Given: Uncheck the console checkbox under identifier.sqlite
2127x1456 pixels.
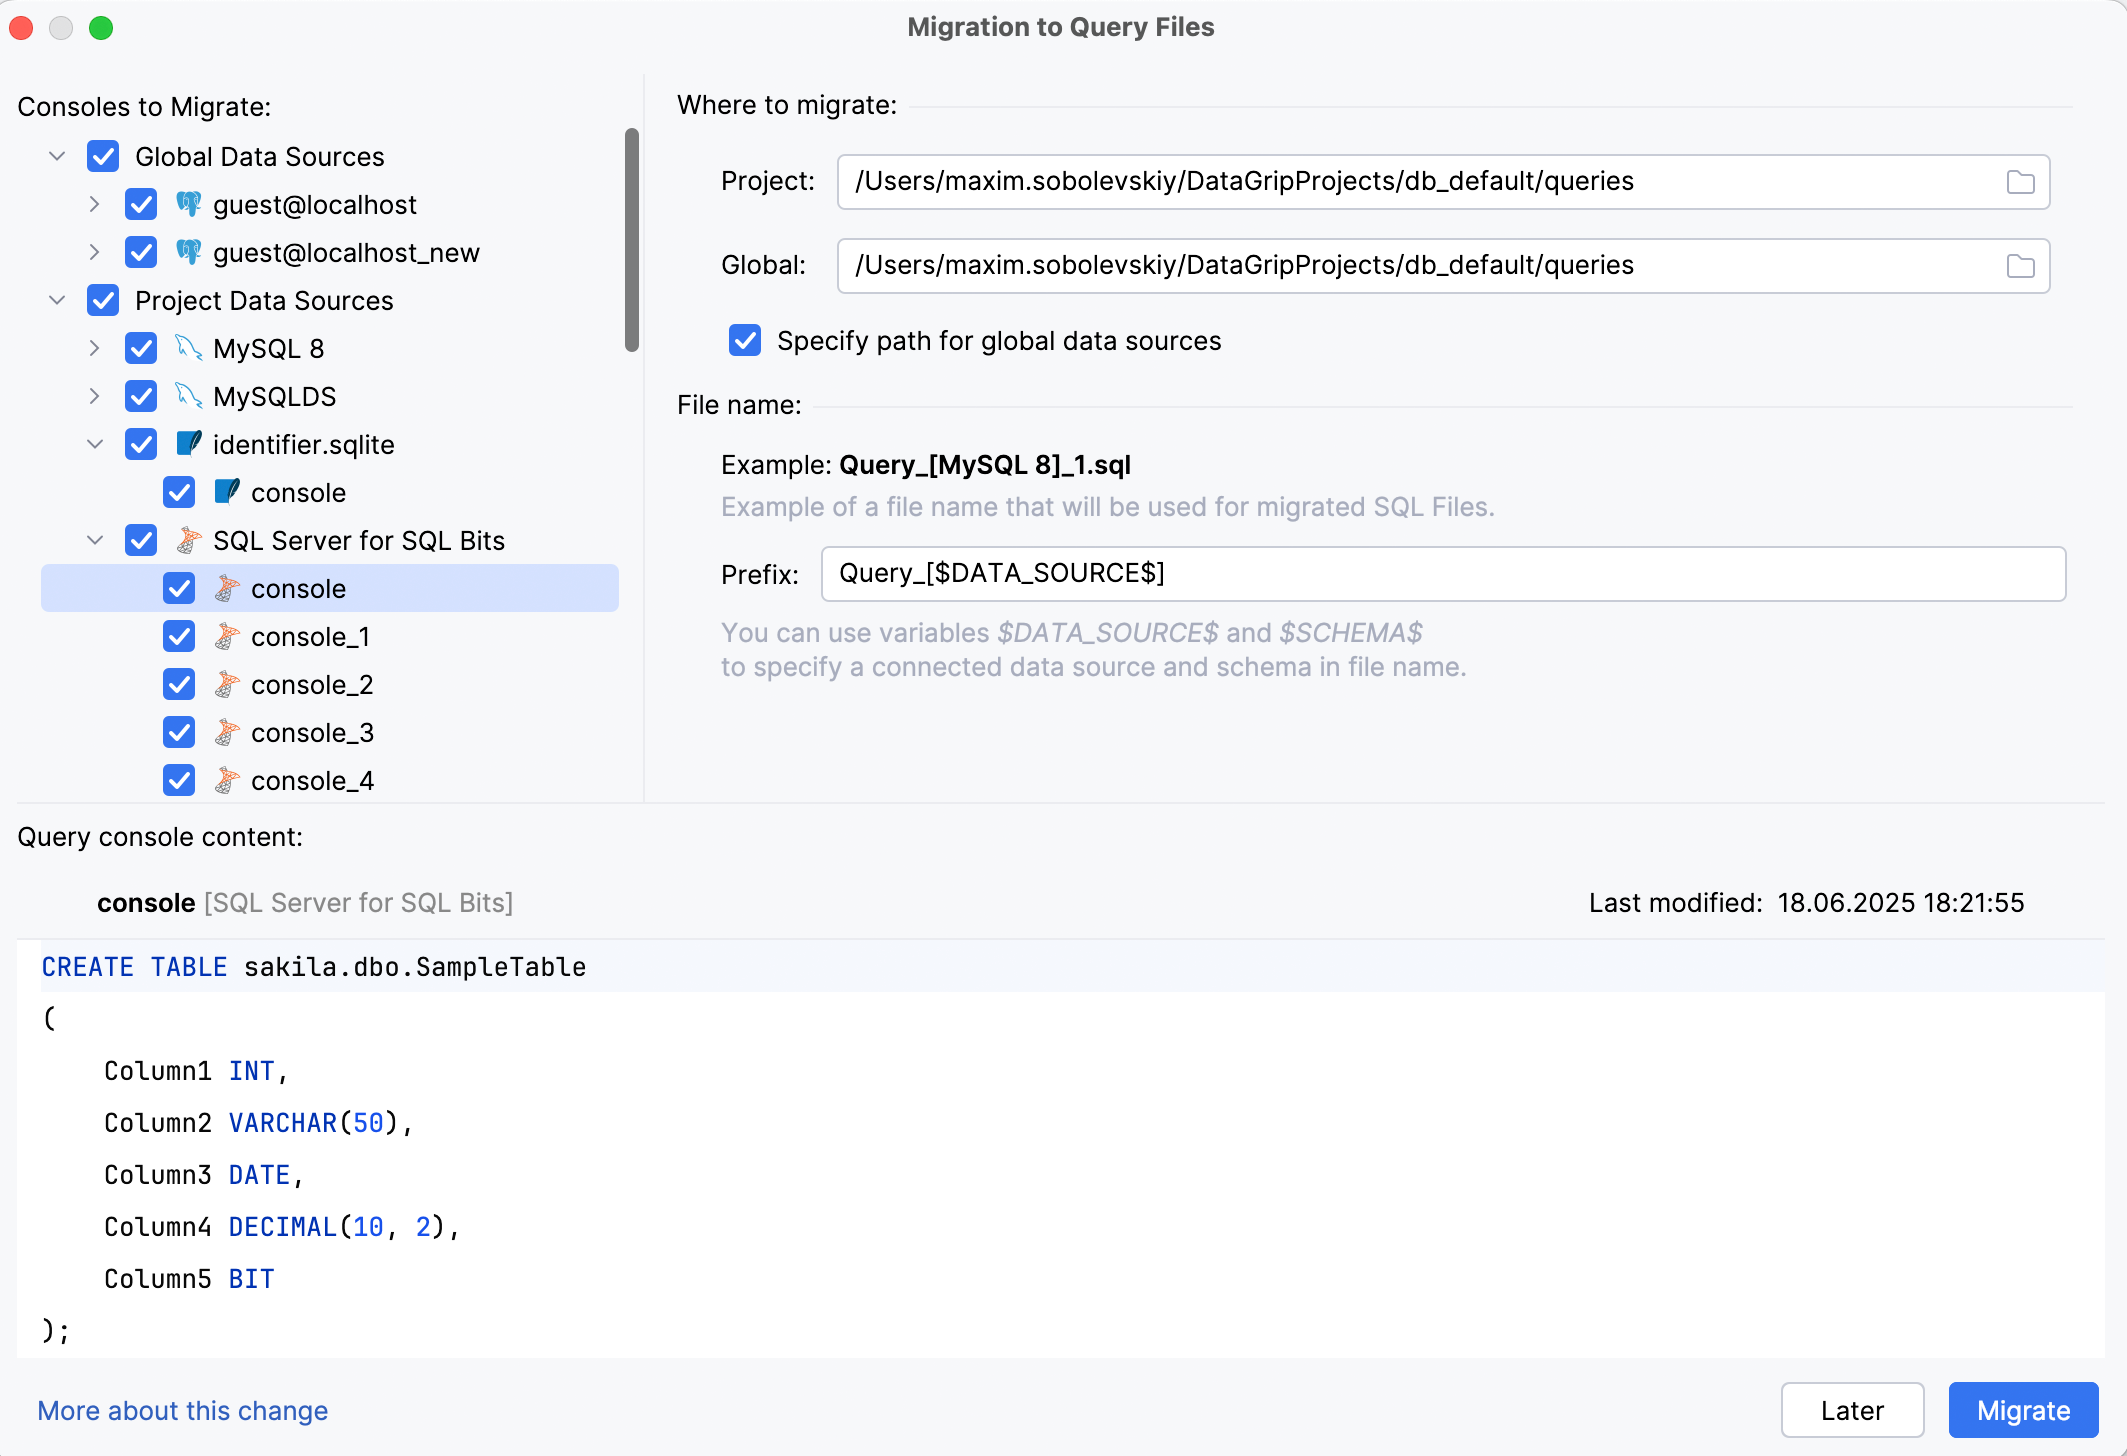Looking at the screenshot, I should point(179,493).
